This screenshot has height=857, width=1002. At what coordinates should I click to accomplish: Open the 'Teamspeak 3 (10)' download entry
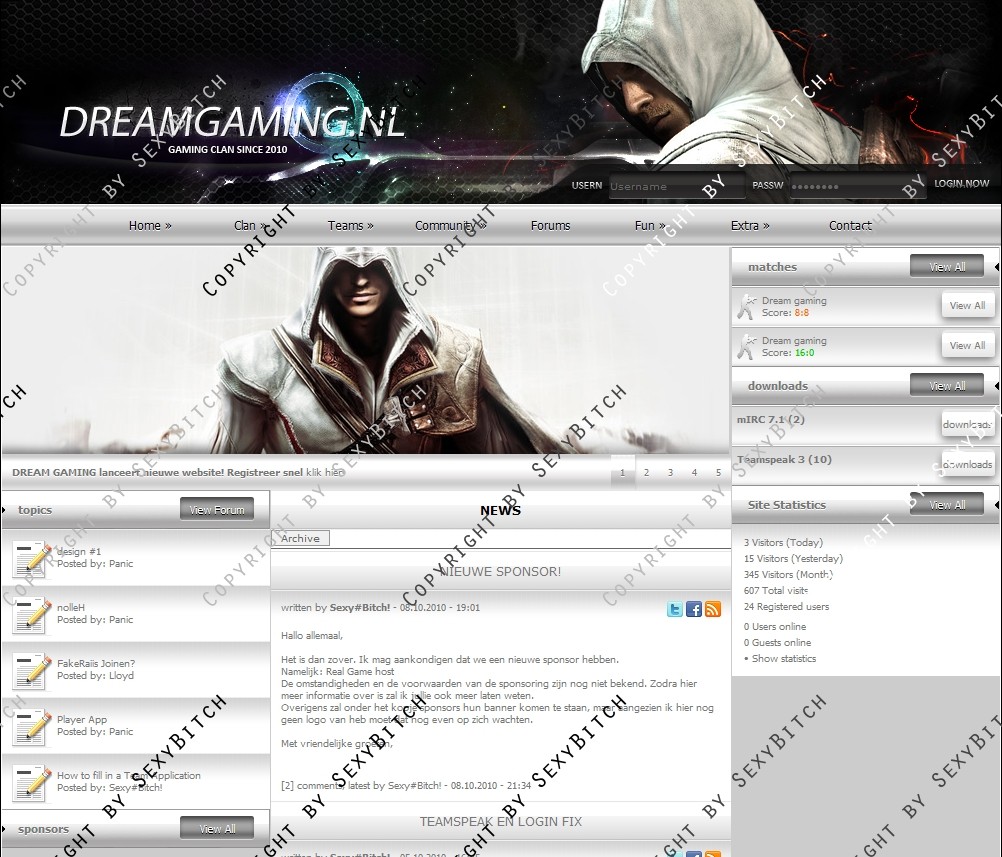(x=784, y=459)
